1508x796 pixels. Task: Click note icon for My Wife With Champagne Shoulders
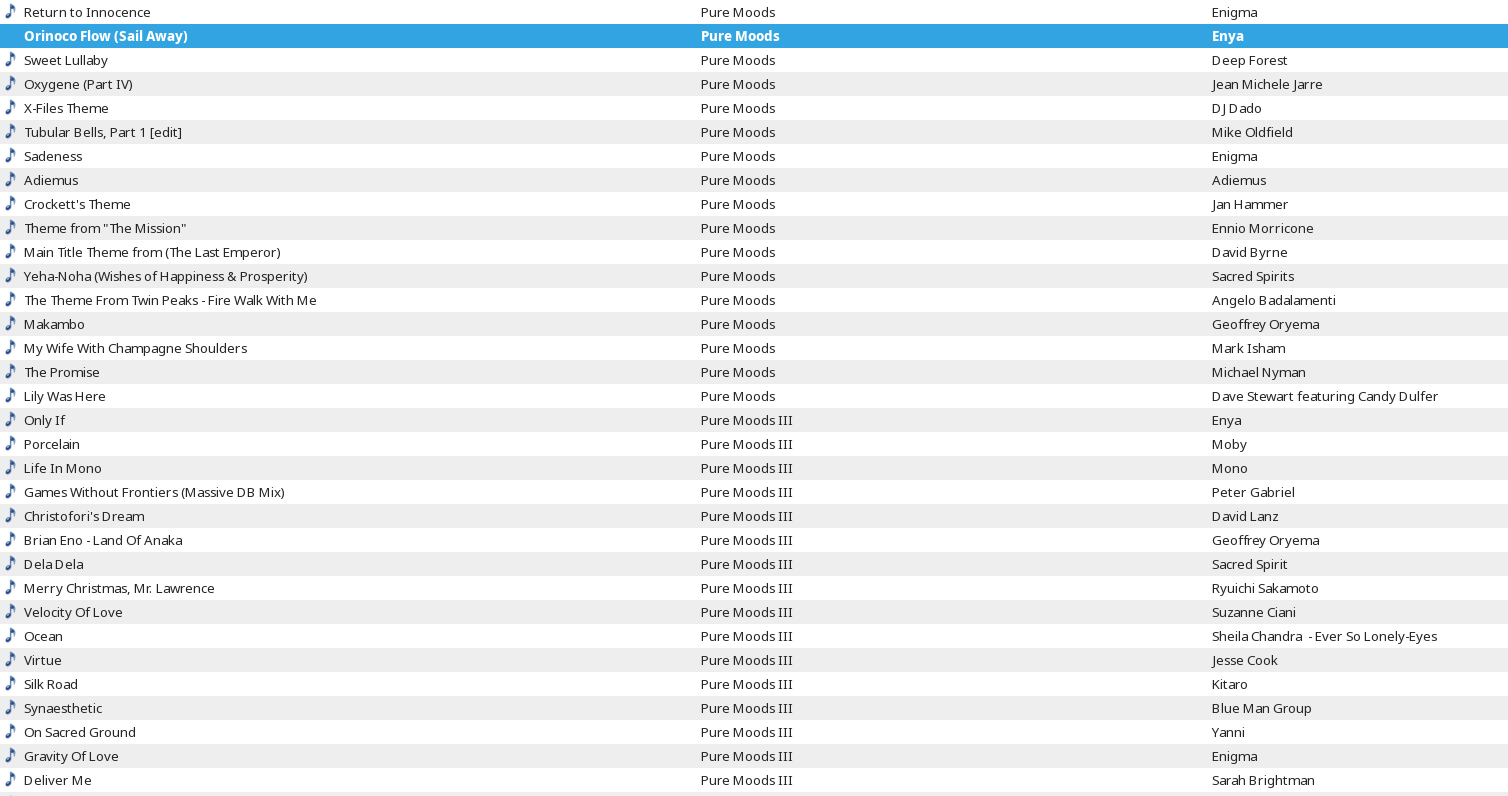pyautogui.click(x=11, y=347)
